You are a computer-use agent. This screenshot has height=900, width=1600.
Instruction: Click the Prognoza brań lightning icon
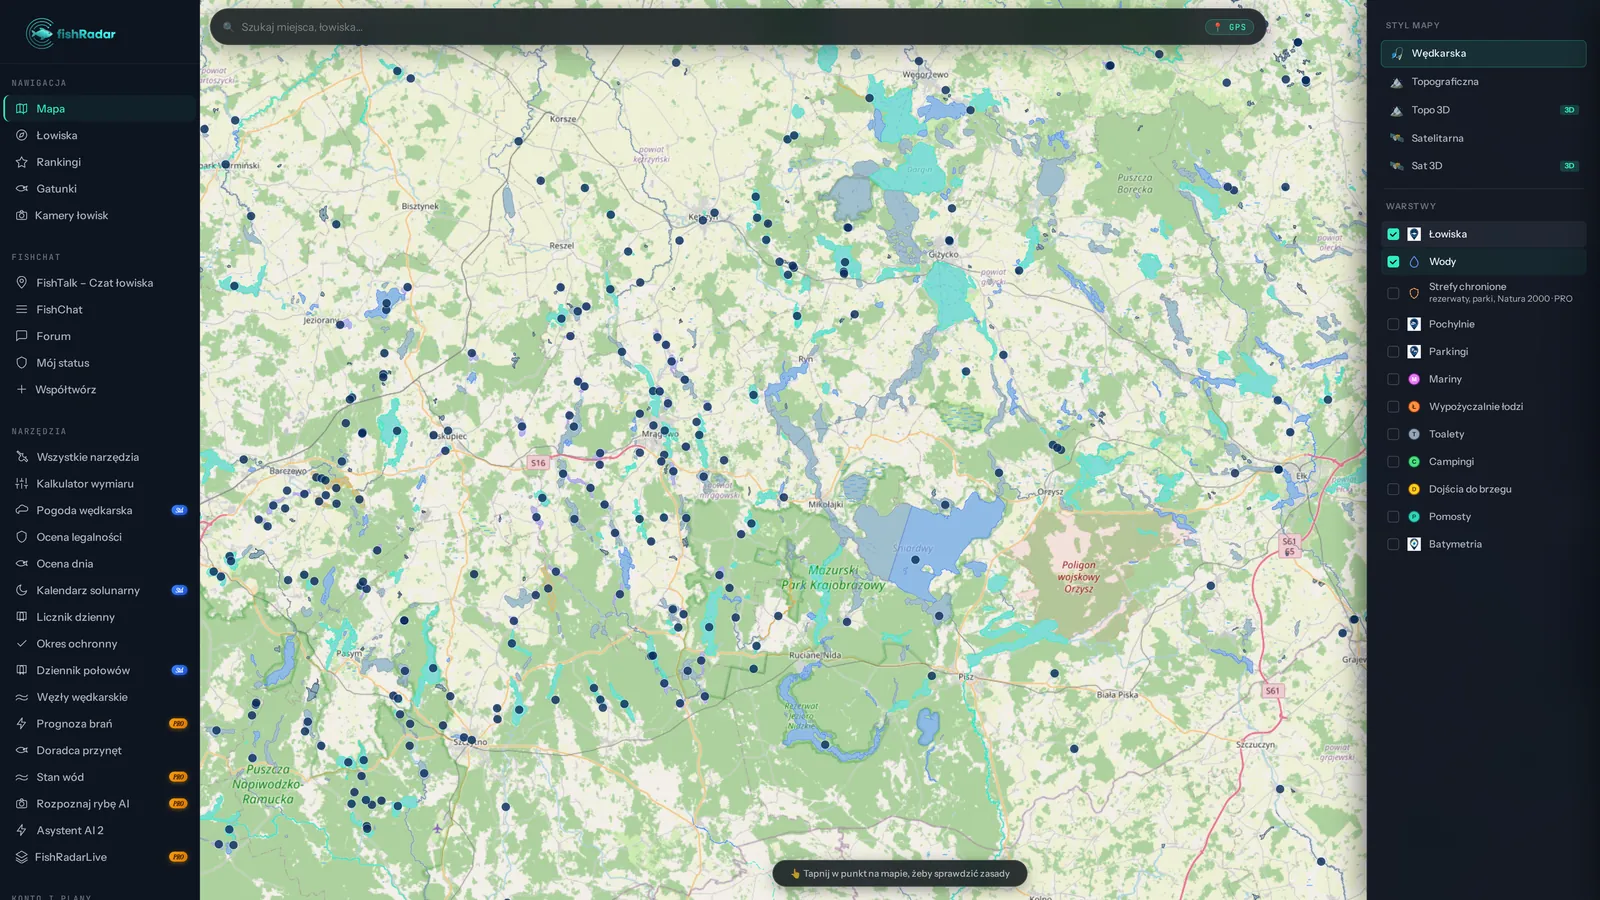[22, 724]
